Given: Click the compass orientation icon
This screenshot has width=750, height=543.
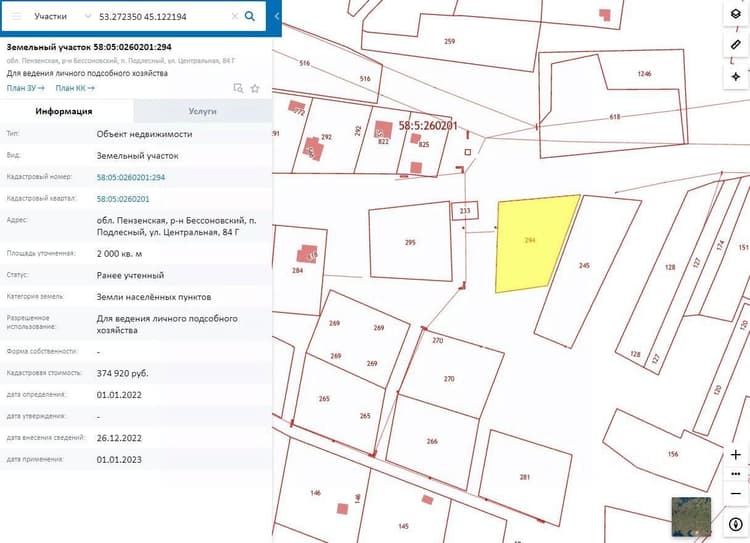Looking at the screenshot, I should pos(736,524).
